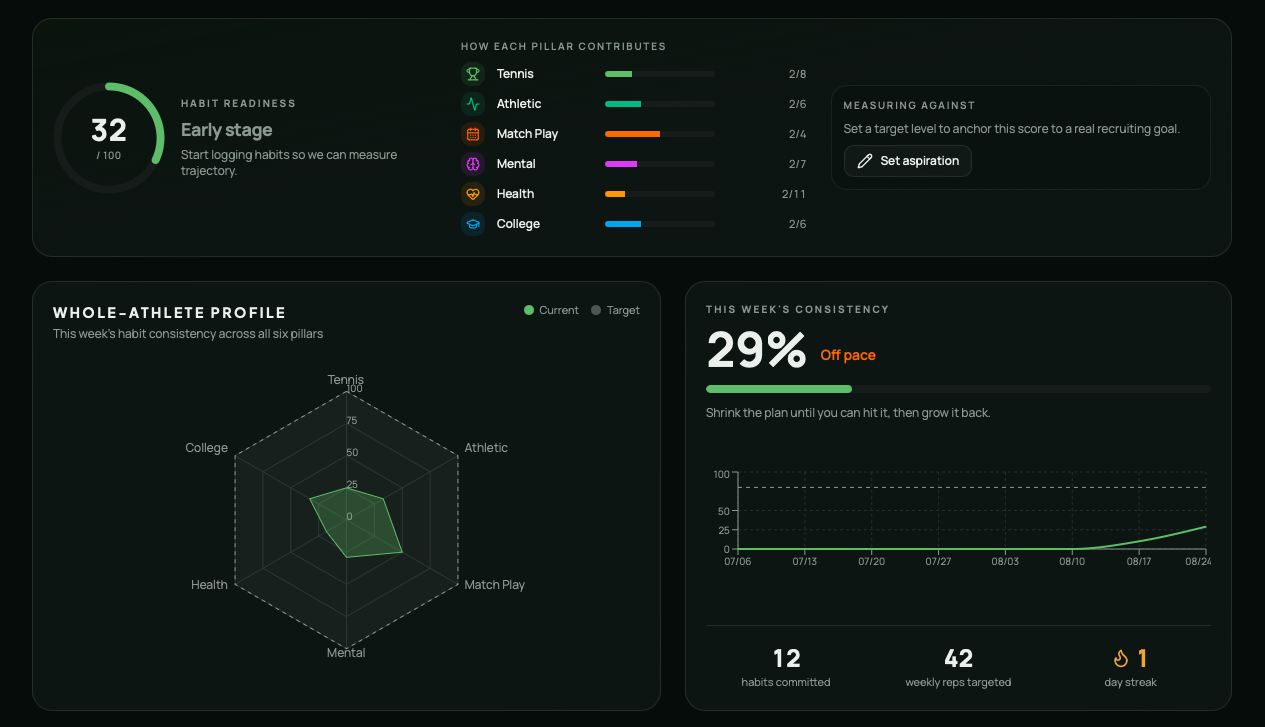Image resolution: width=1265 pixels, height=727 pixels.
Task: Click the 29% consistency figure
Action: click(x=756, y=351)
